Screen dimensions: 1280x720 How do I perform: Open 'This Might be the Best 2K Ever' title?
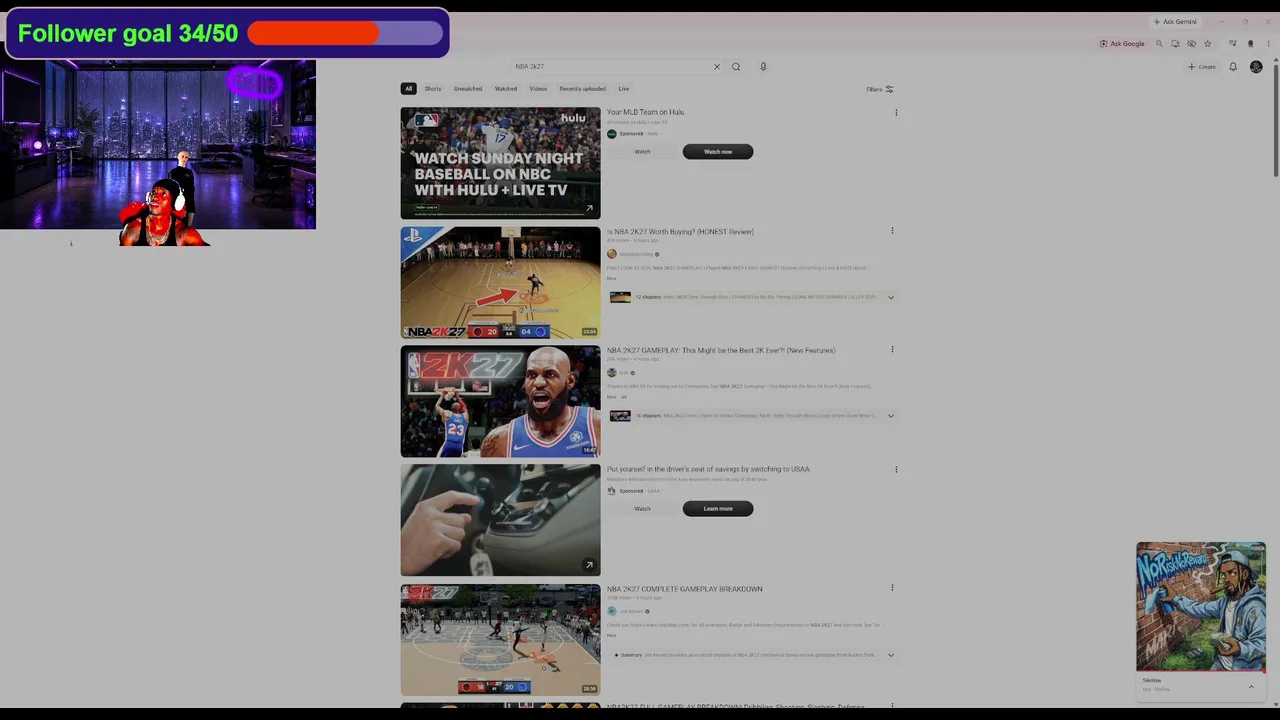[x=721, y=351]
